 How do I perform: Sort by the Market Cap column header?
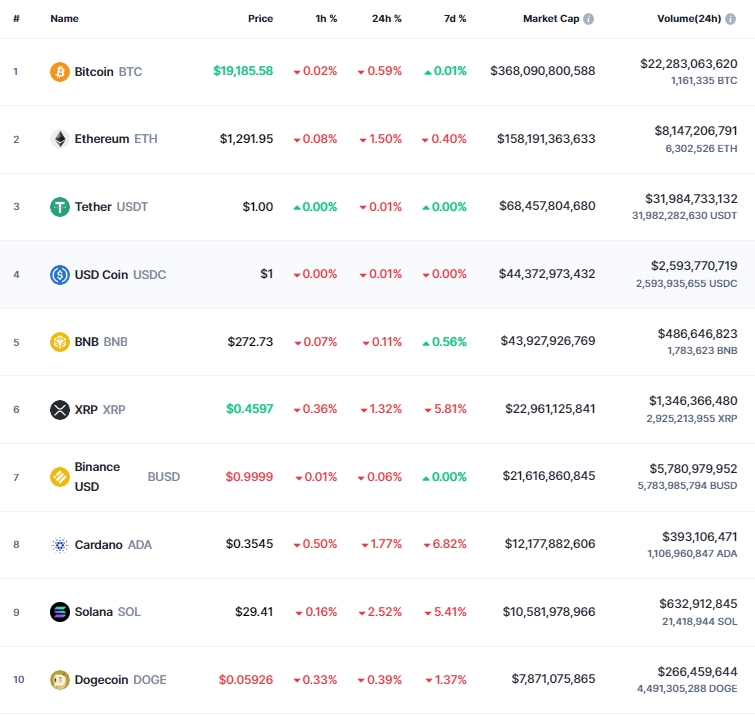coord(551,19)
